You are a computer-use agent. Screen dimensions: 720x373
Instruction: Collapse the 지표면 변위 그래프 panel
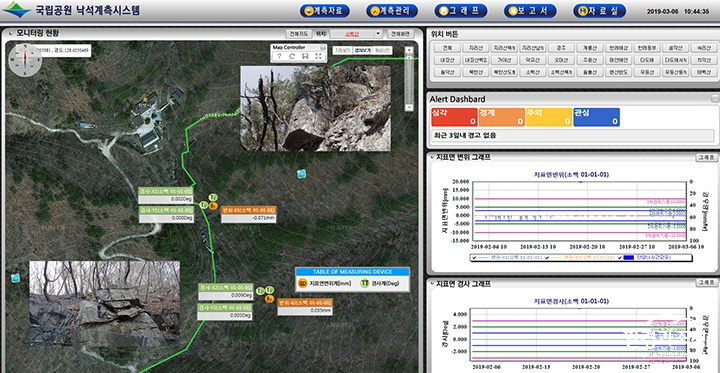[x=433, y=157]
